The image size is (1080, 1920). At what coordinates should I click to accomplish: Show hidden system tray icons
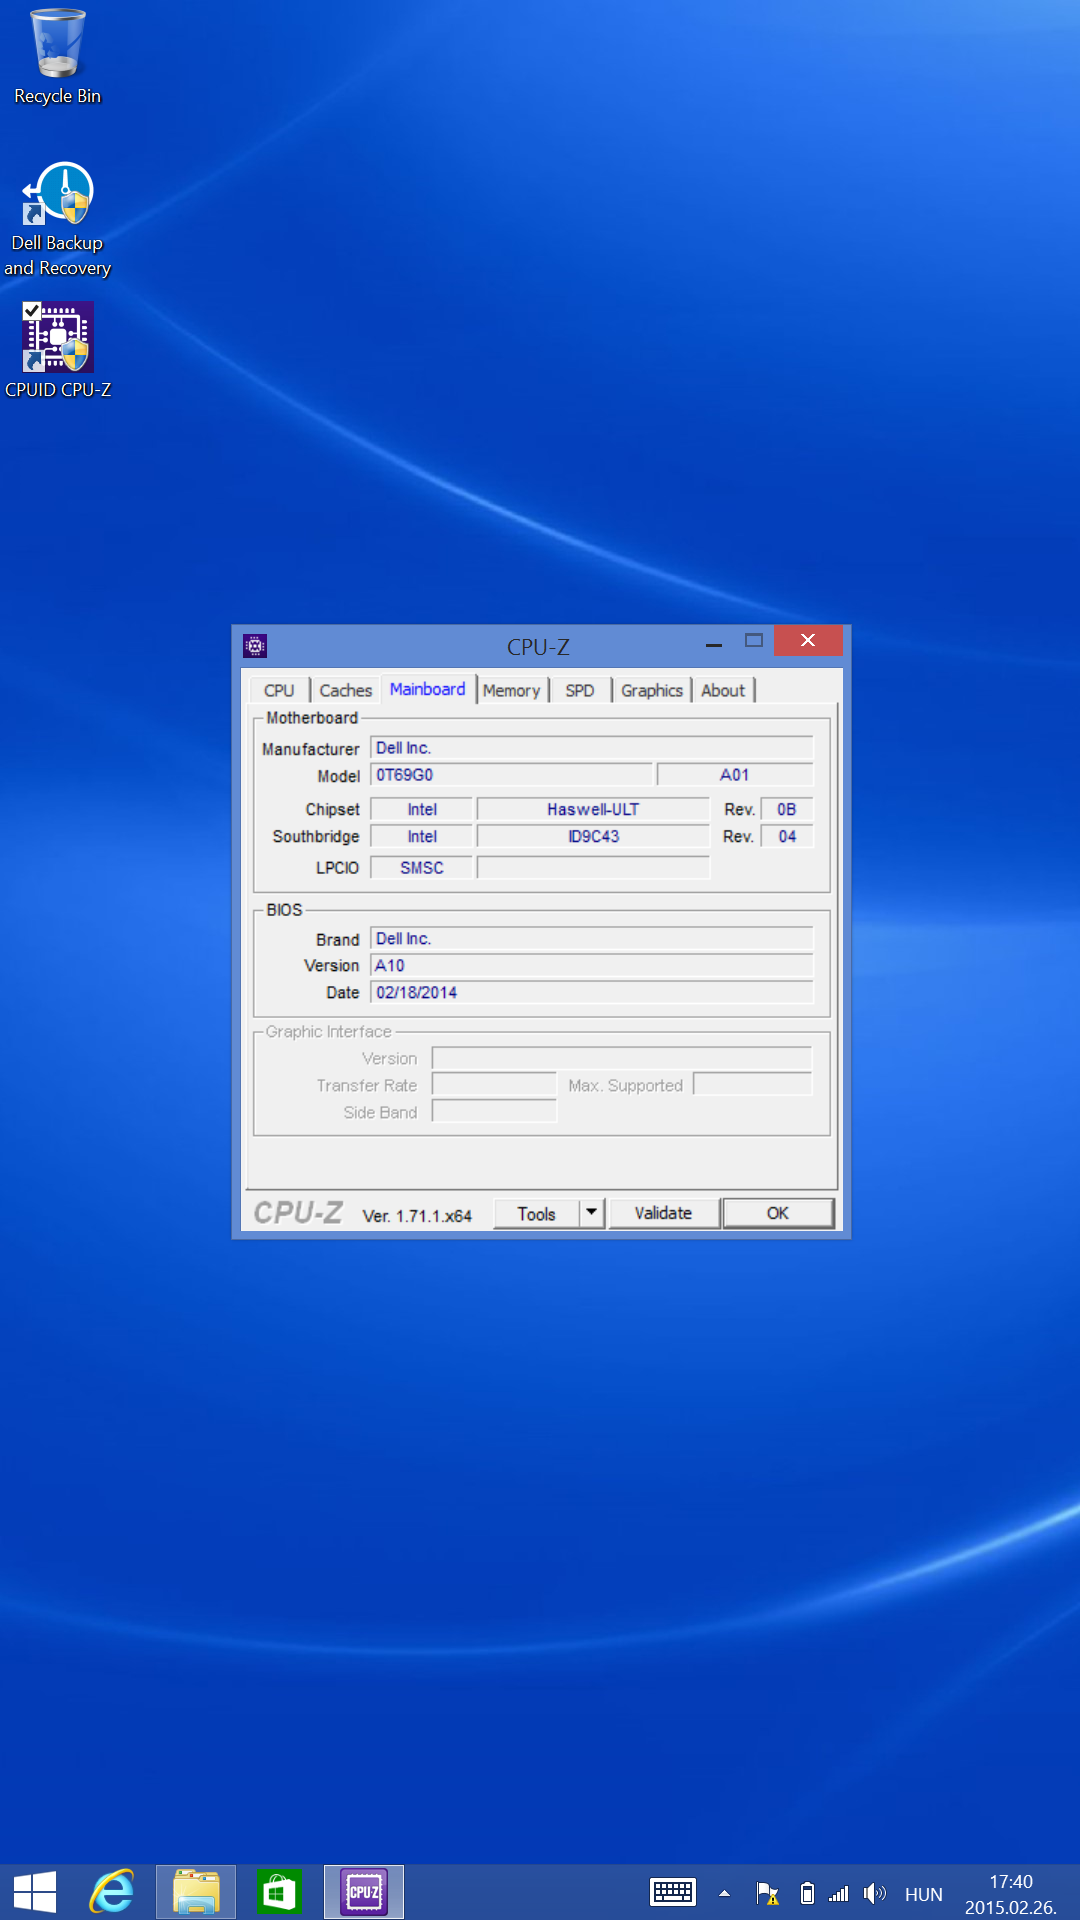(724, 1893)
